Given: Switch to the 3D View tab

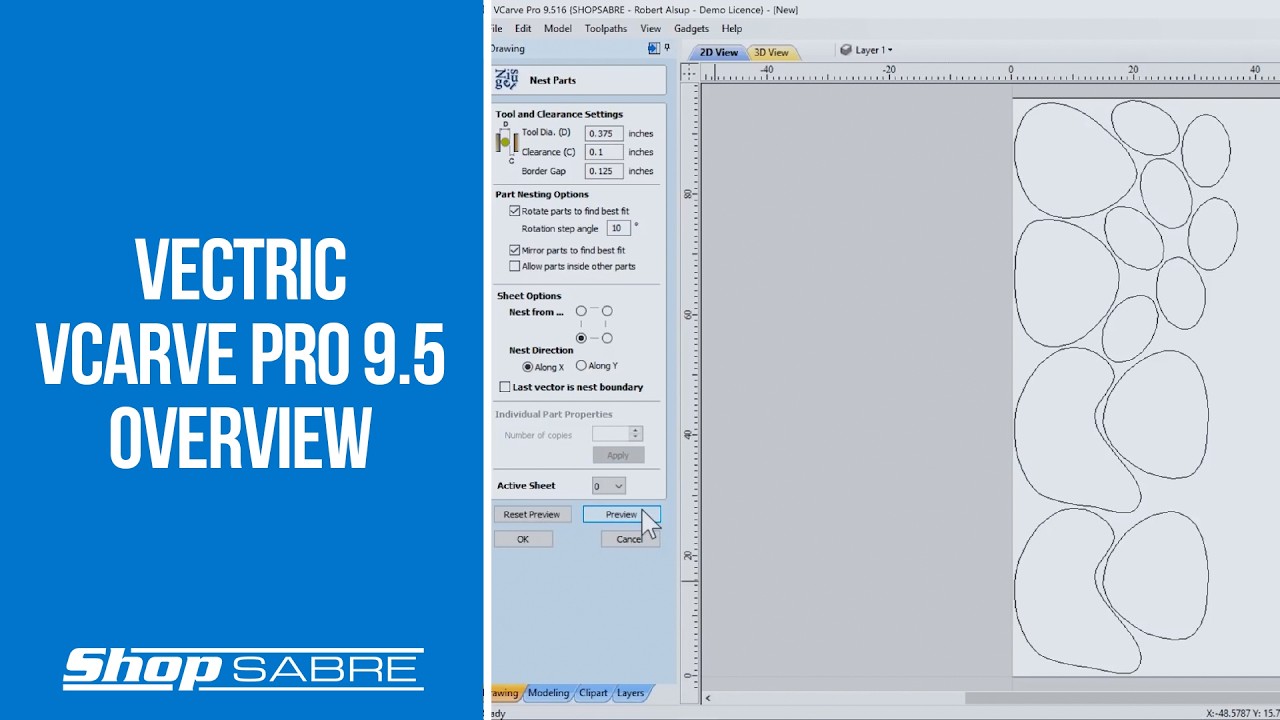Looking at the screenshot, I should click(x=771, y=52).
